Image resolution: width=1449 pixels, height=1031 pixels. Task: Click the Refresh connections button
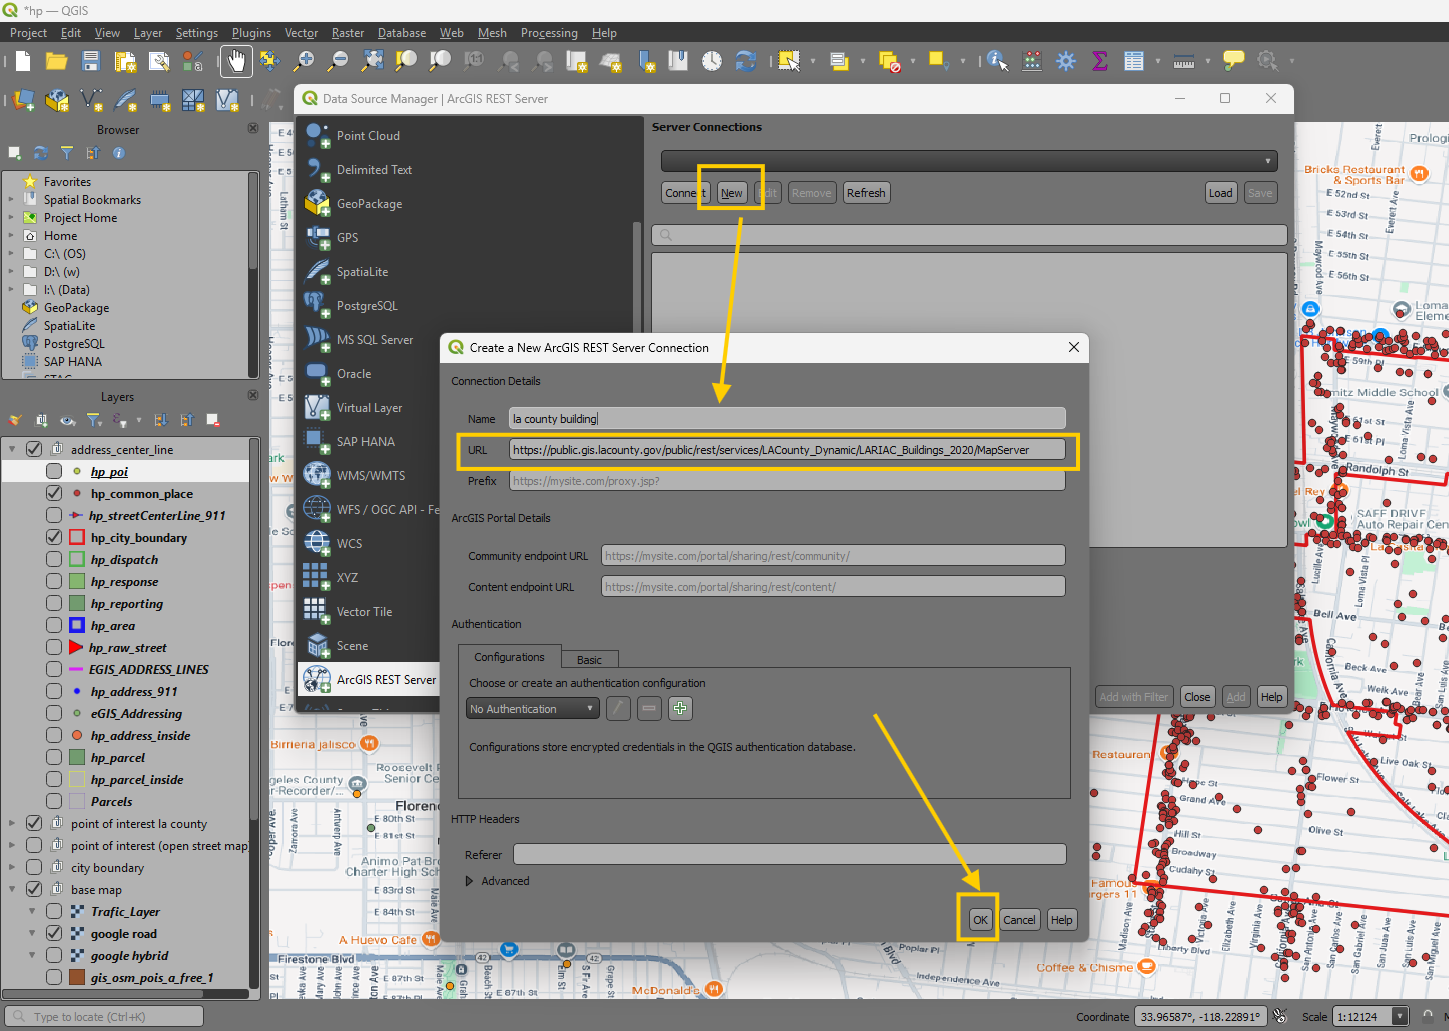click(x=866, y=193)
